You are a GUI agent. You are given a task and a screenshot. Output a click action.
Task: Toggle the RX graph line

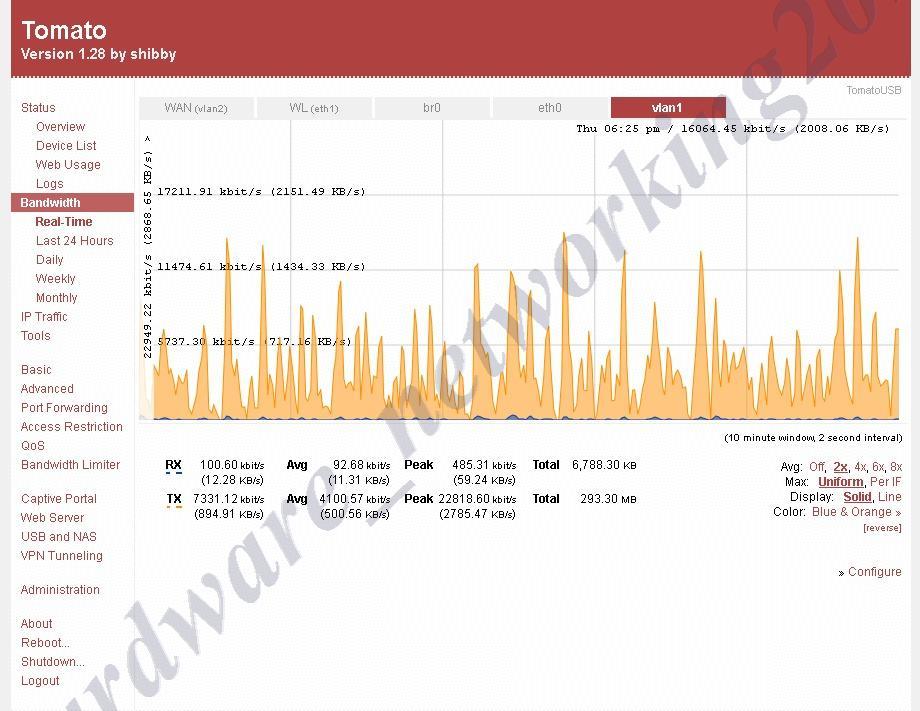tap(173, 465)
